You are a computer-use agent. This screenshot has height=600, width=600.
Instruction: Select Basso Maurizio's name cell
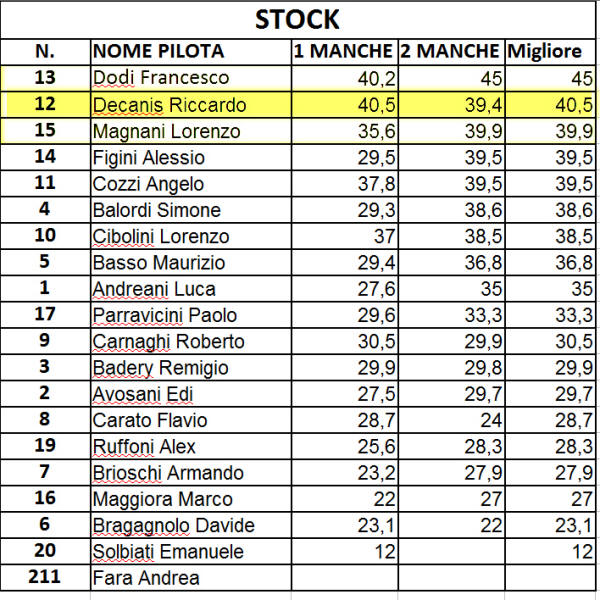[x=190, y=263]
